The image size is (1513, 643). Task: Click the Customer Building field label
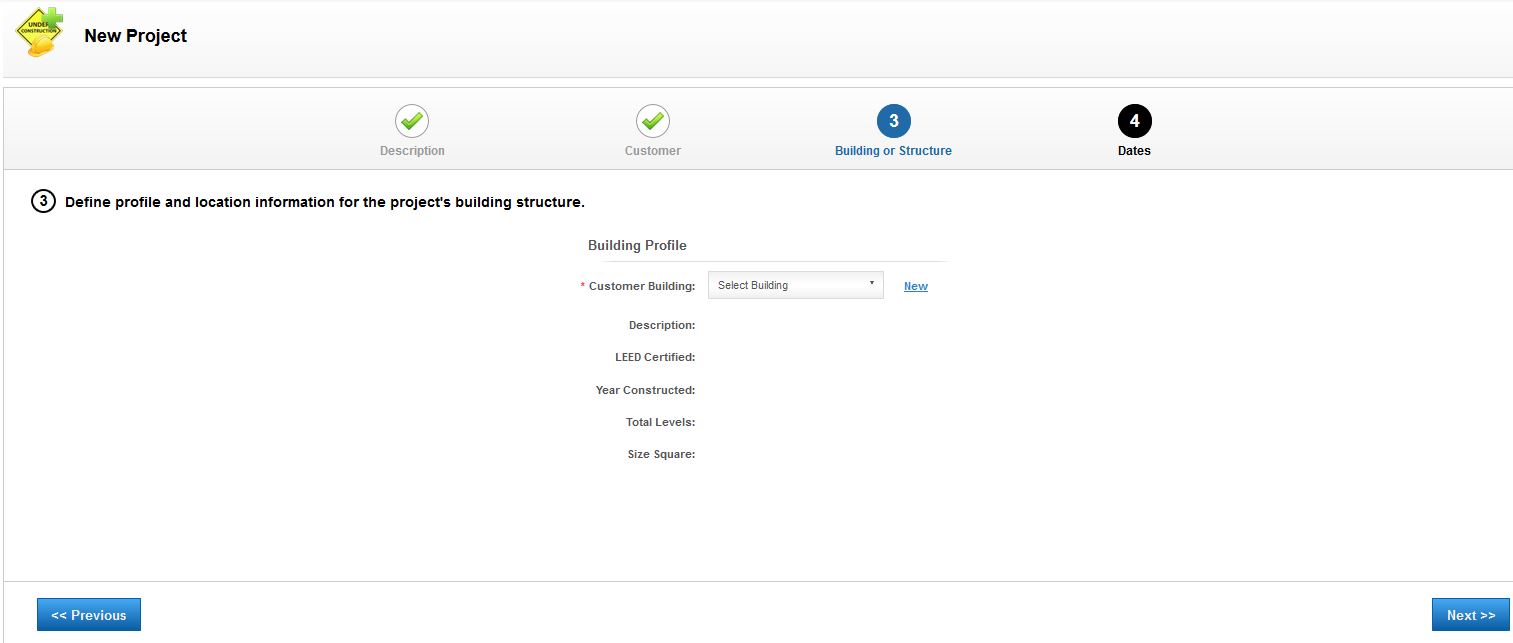[x=642, y=286]
